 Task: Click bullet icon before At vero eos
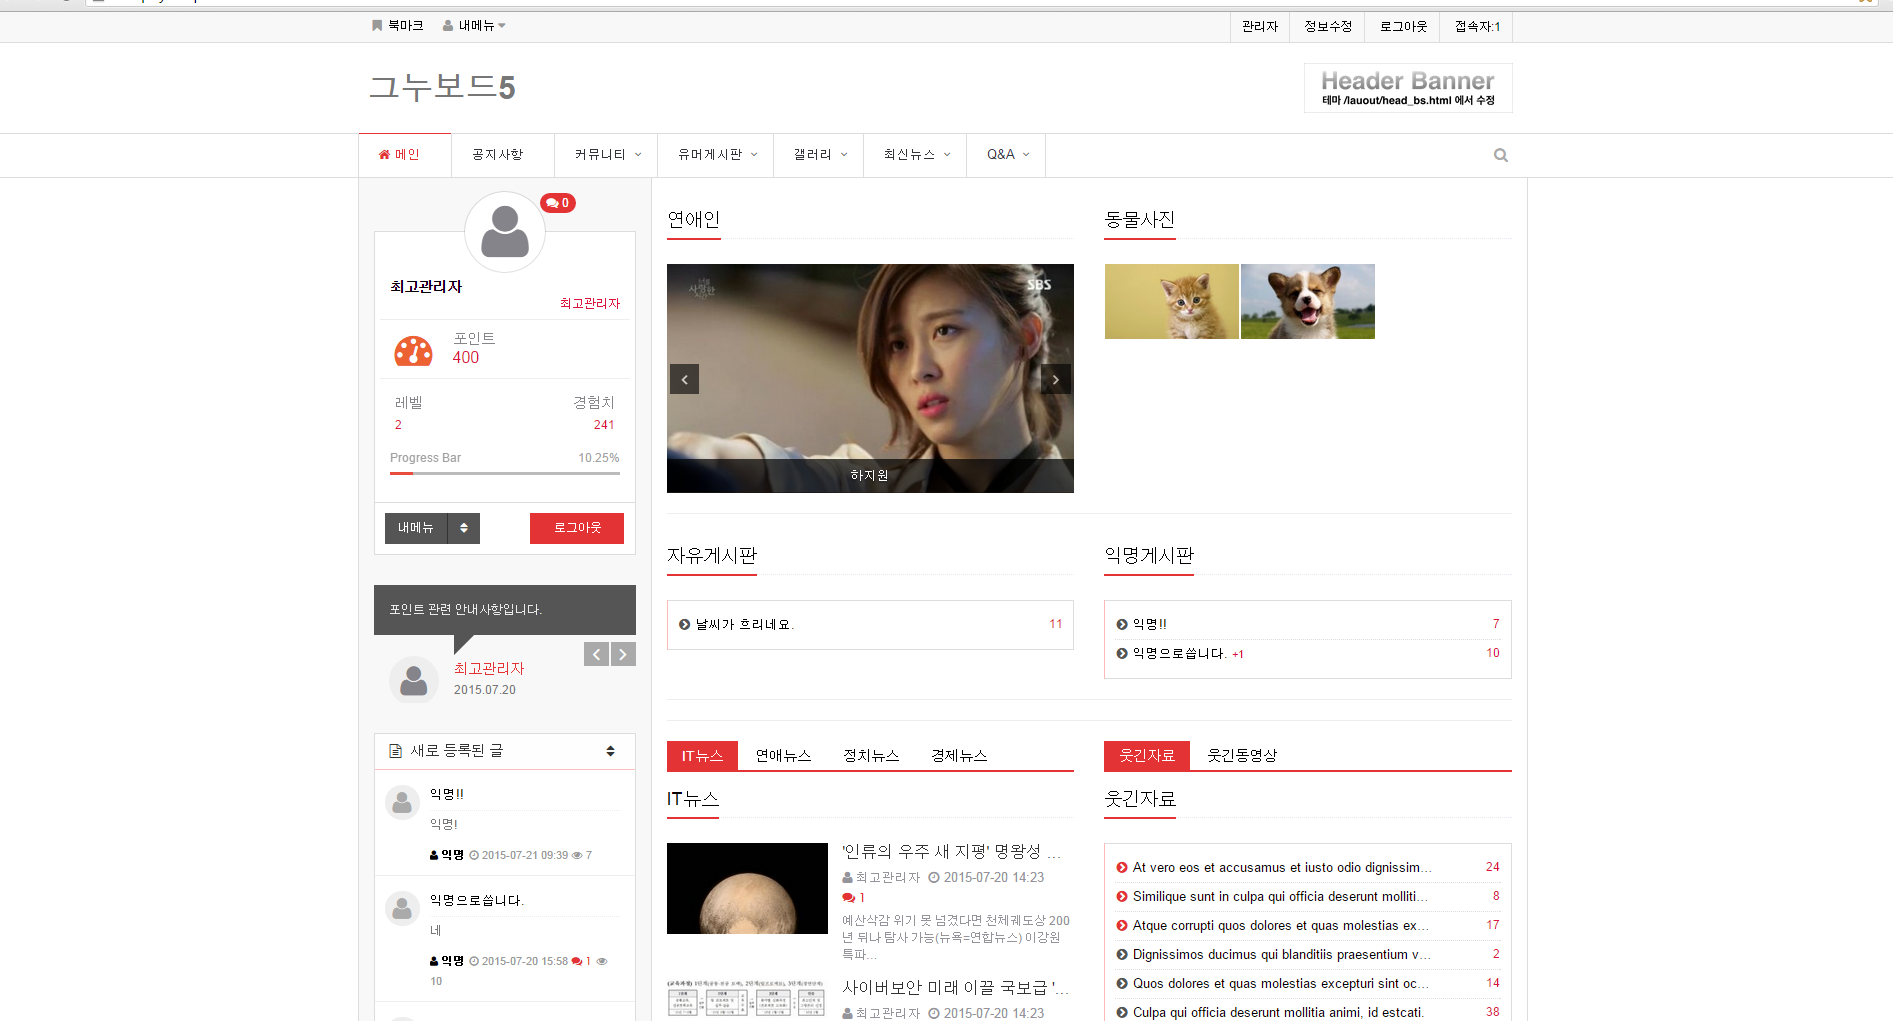pos(1122,867)
